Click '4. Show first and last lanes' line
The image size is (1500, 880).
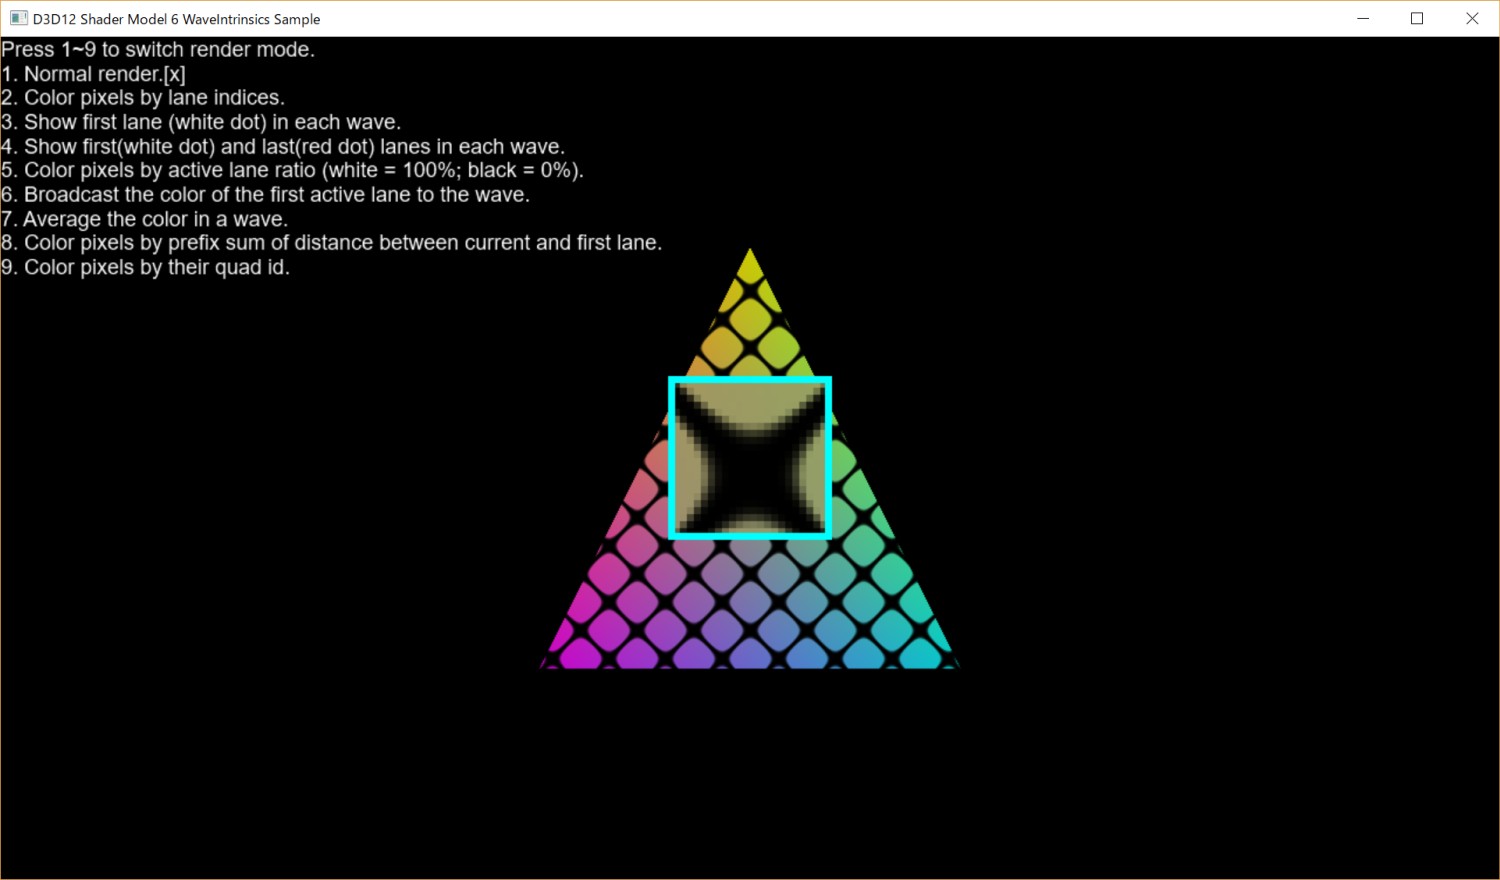(x=283, y=147)
